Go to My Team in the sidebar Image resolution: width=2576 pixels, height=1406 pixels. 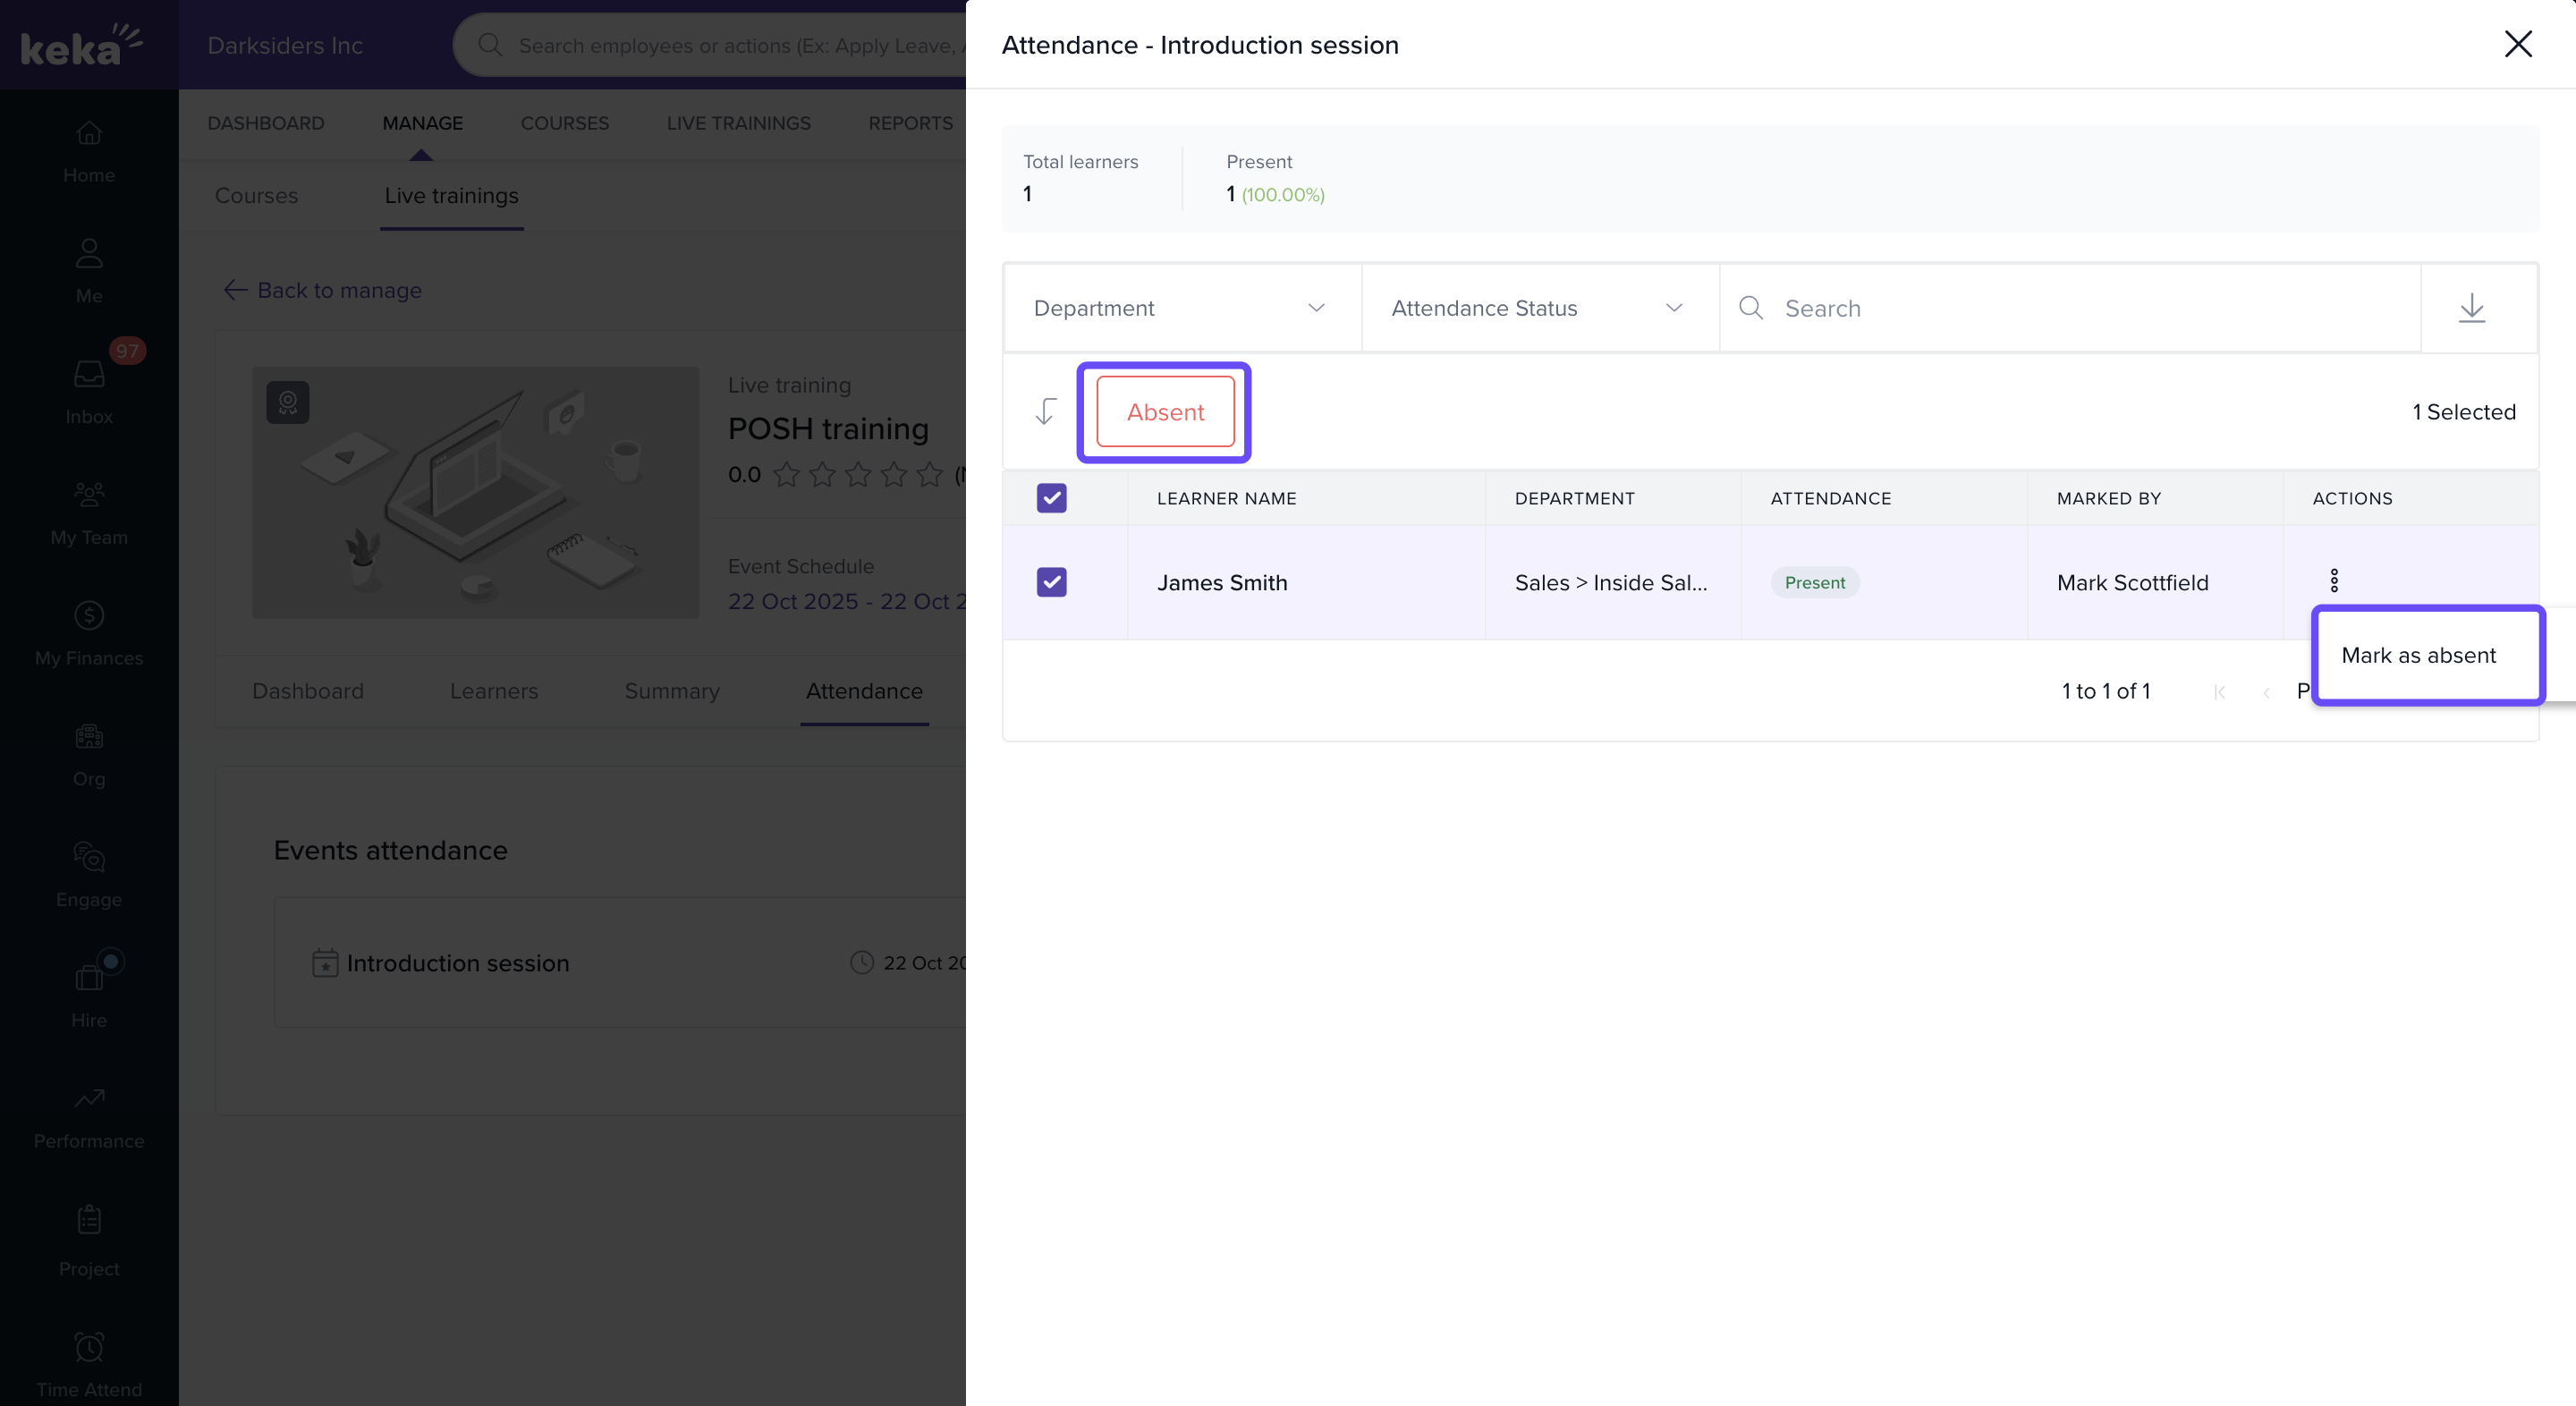pos(89,512)
